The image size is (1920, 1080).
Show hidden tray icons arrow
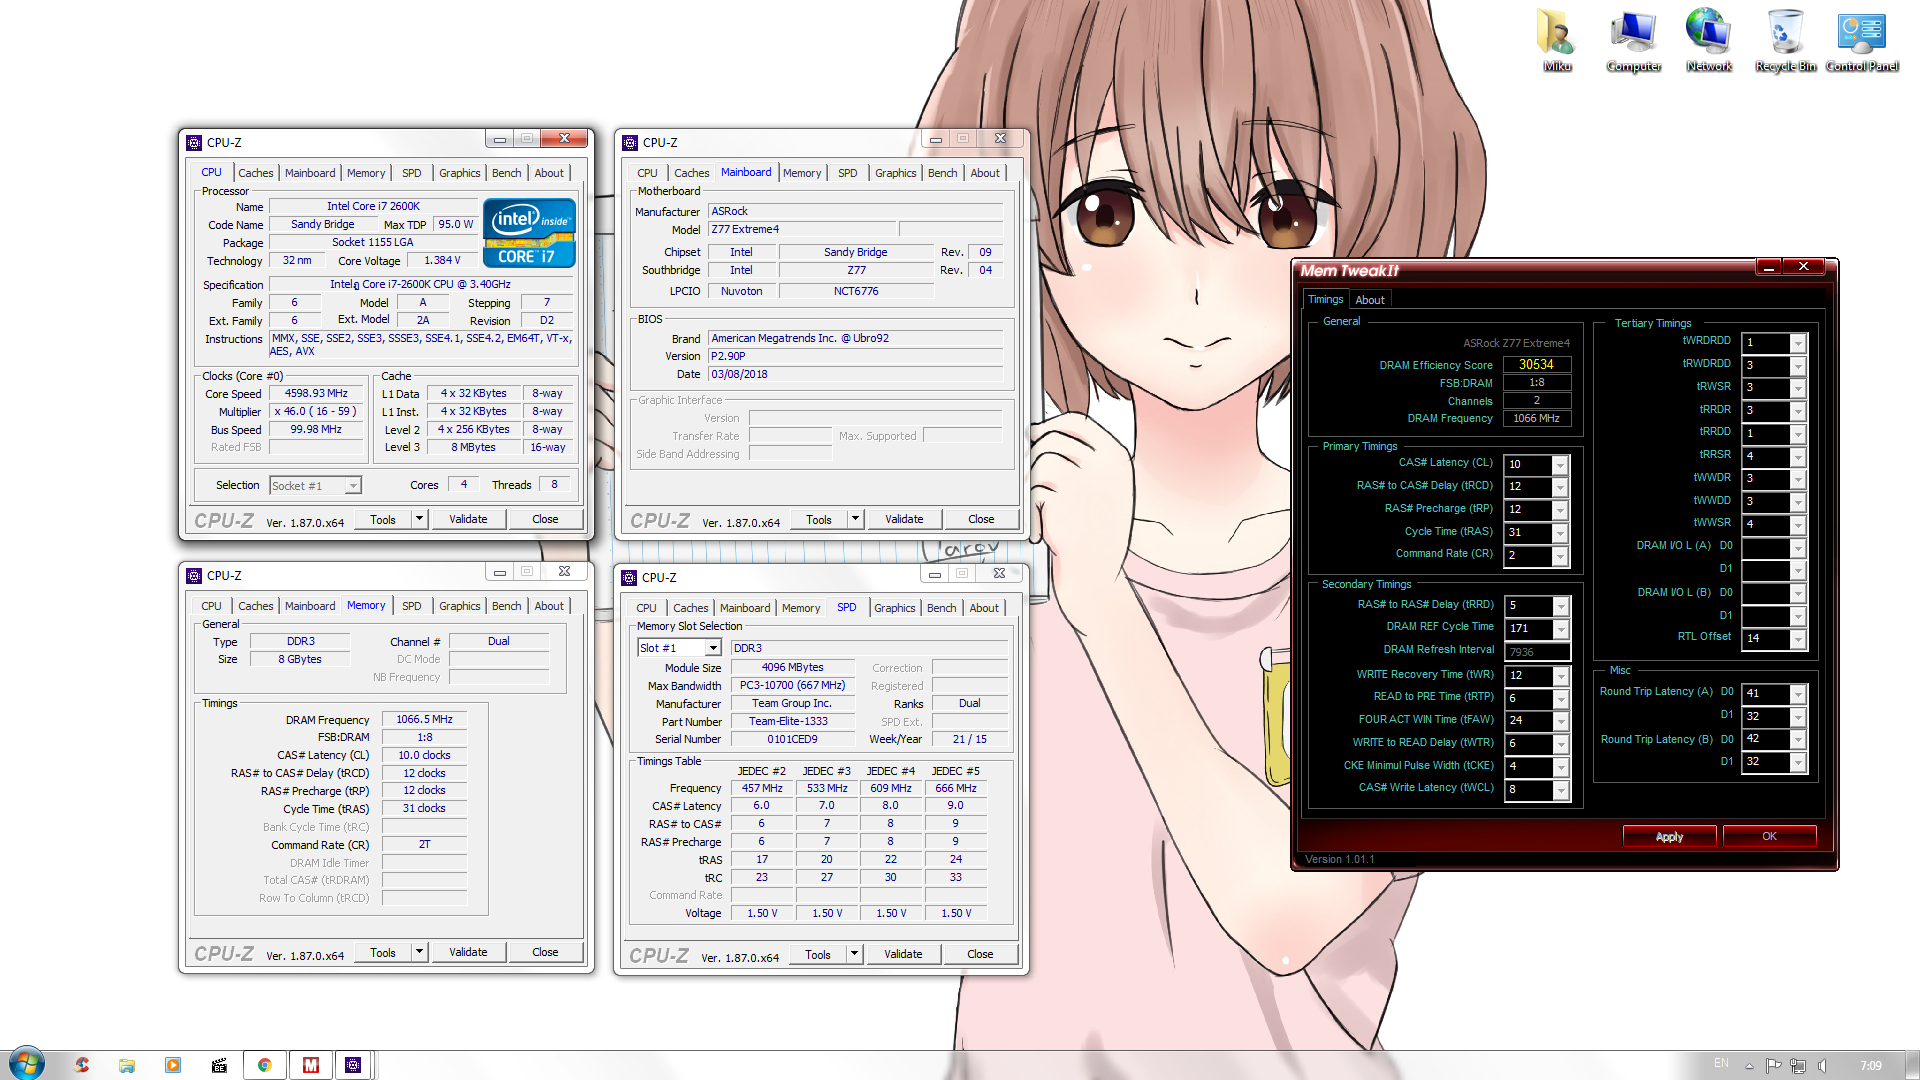pos(1749,1066)
